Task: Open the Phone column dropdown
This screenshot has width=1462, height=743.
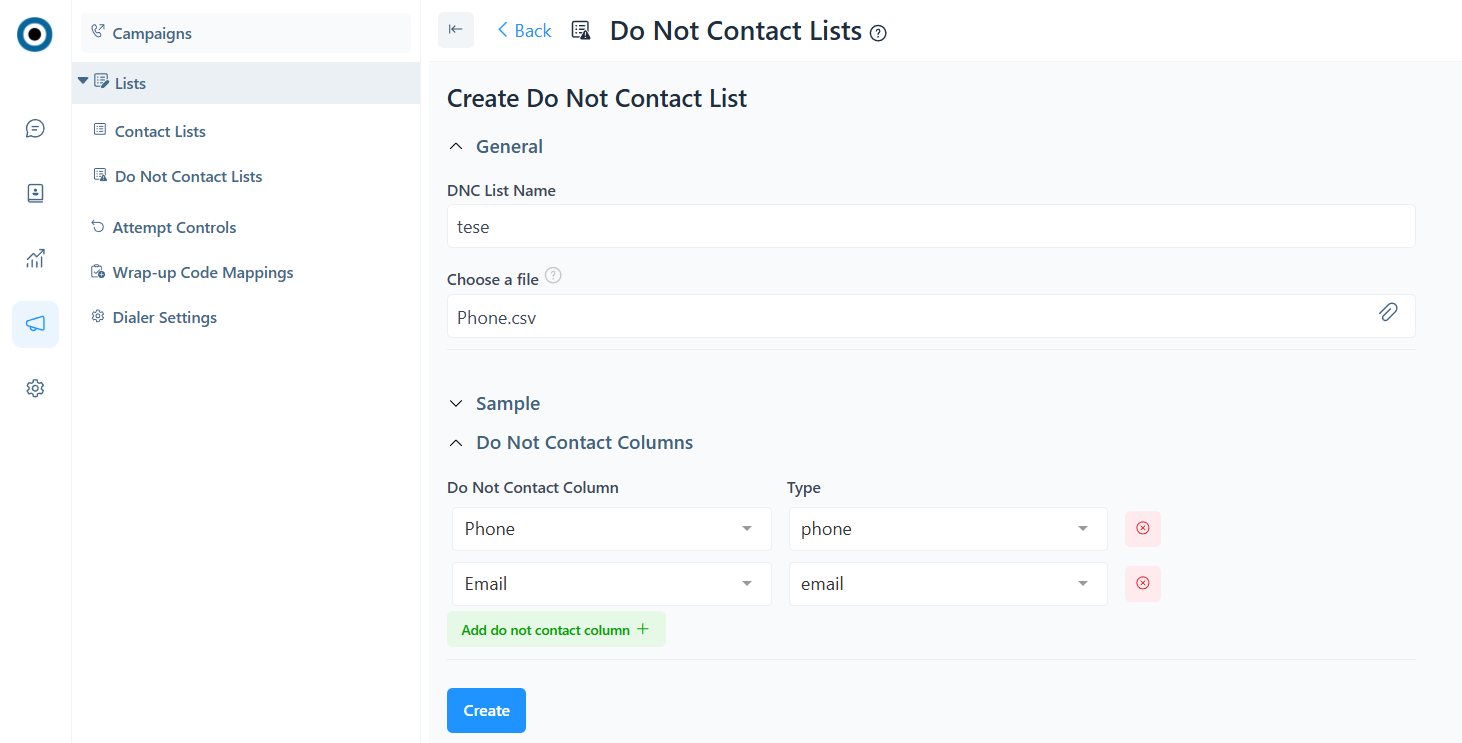Action: point(611,529)
